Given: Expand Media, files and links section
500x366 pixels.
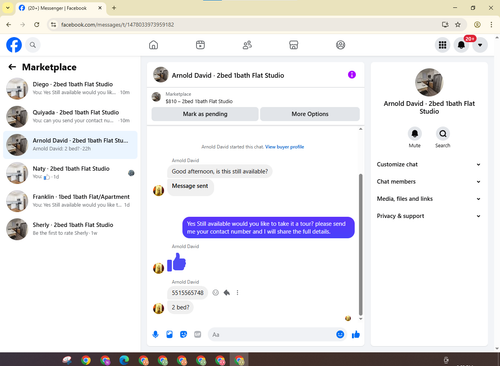Looking at the screenshot, I should tap(429, 199).
